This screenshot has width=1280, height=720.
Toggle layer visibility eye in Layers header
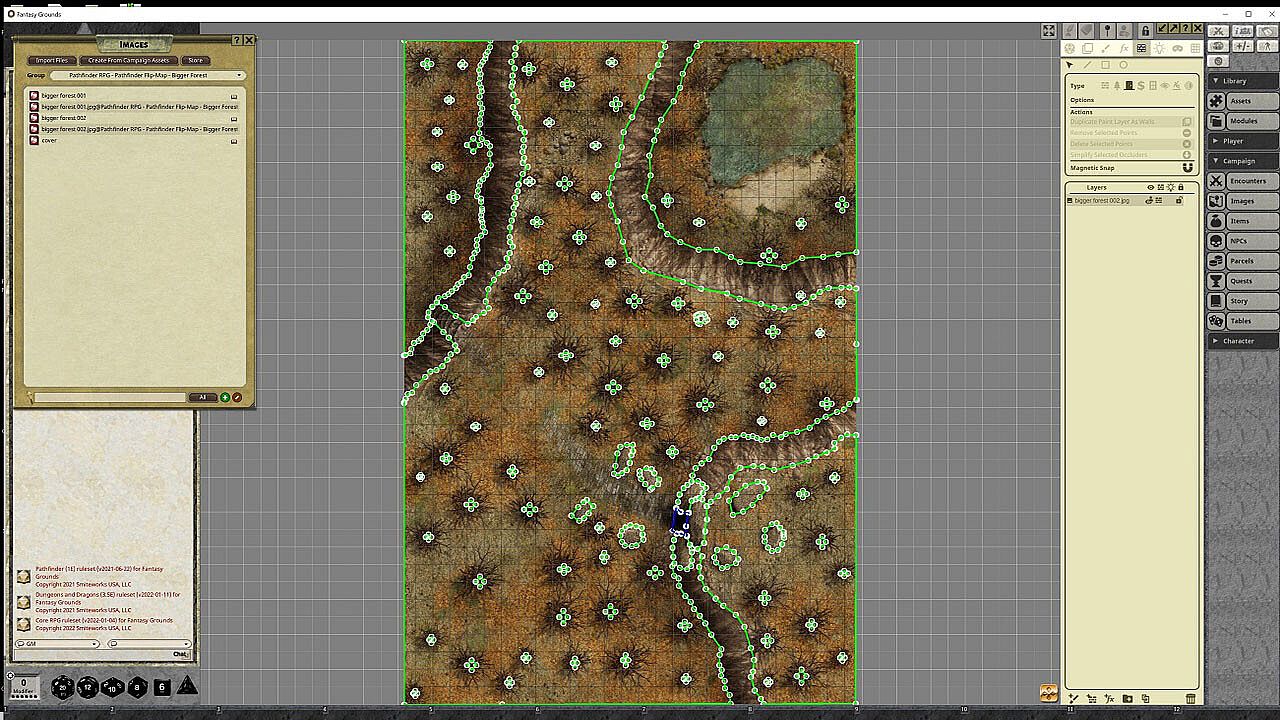pos(1151,187)
